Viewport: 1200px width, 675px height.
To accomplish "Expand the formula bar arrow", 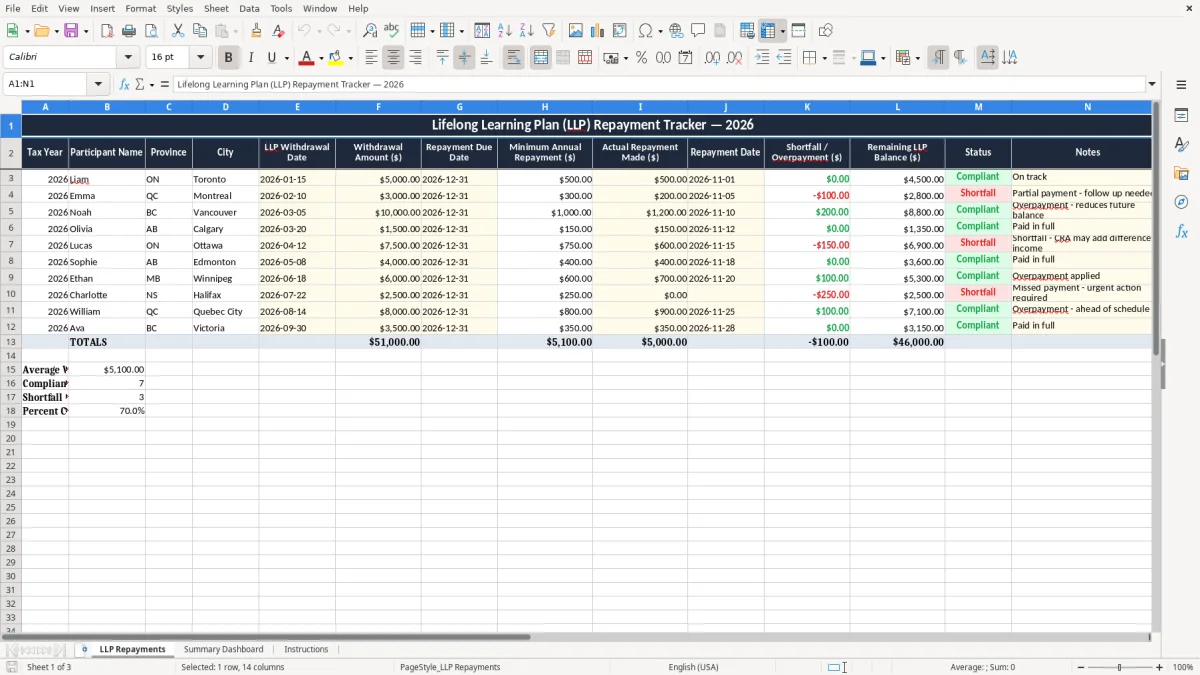I will point(1152,84).
